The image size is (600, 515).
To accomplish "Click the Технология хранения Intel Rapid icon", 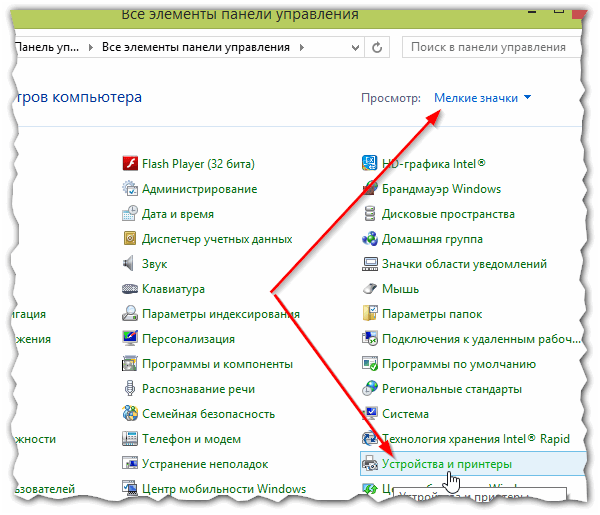I will 370,438.
